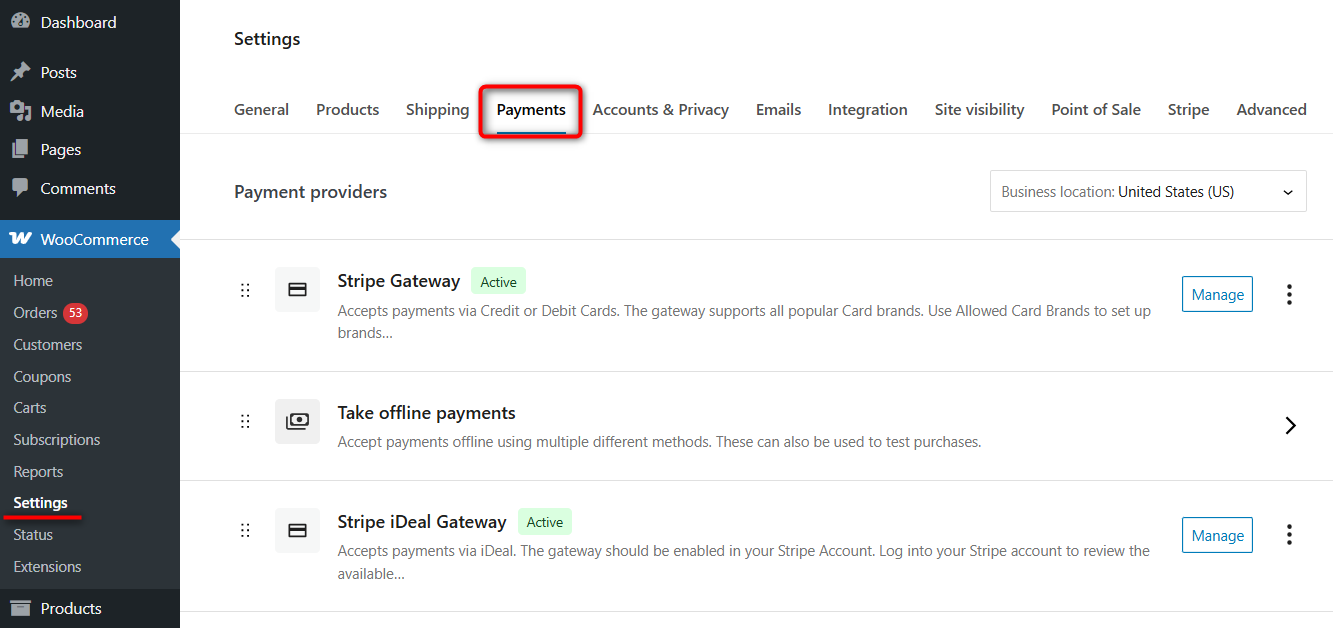Click Manage for Stripe iDeal Gateway
The width and height of the screenshot is (1333, 628).
1217,535
